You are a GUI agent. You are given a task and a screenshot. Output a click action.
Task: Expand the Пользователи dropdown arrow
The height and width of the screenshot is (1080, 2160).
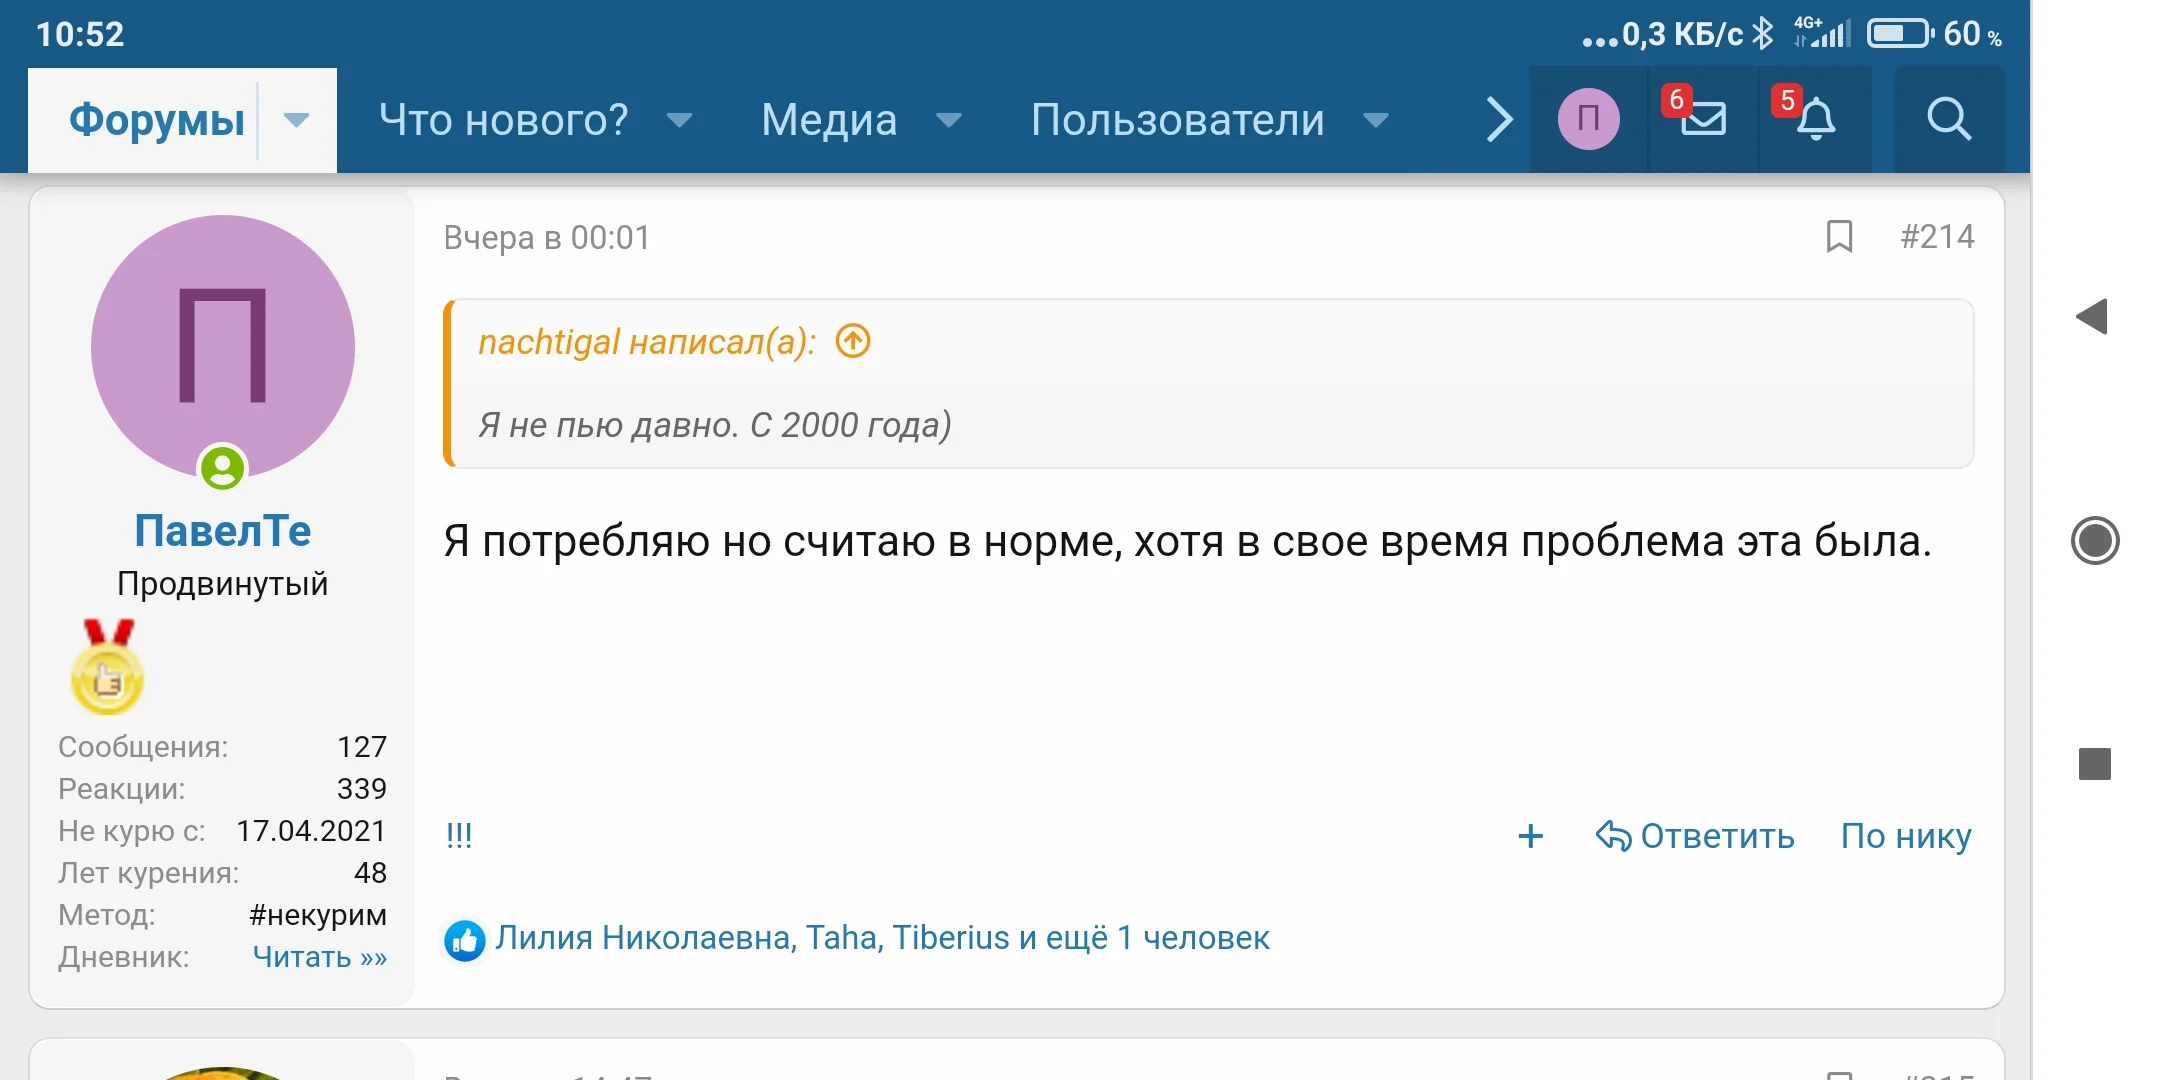[x=1376, y=121]
